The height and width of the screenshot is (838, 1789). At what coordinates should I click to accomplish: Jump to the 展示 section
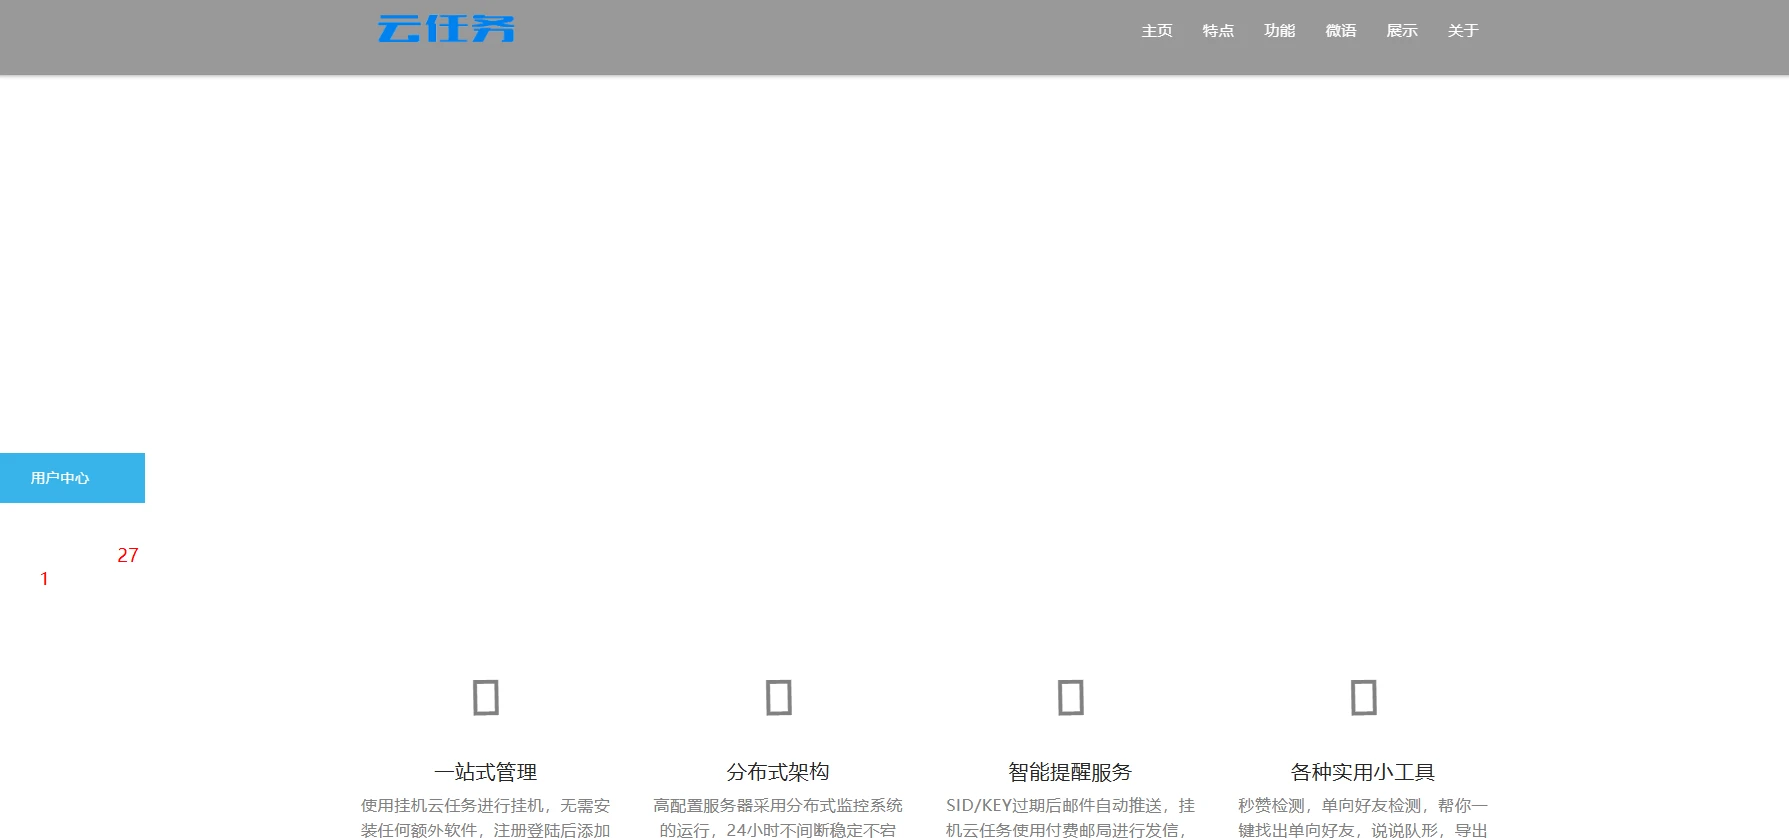tap(1401, 31)
